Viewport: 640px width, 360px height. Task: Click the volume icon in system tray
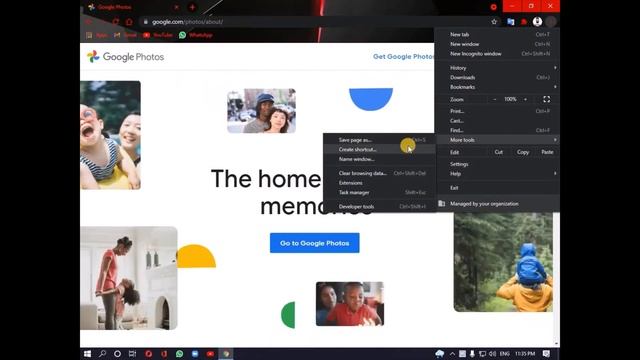point(492,354)
